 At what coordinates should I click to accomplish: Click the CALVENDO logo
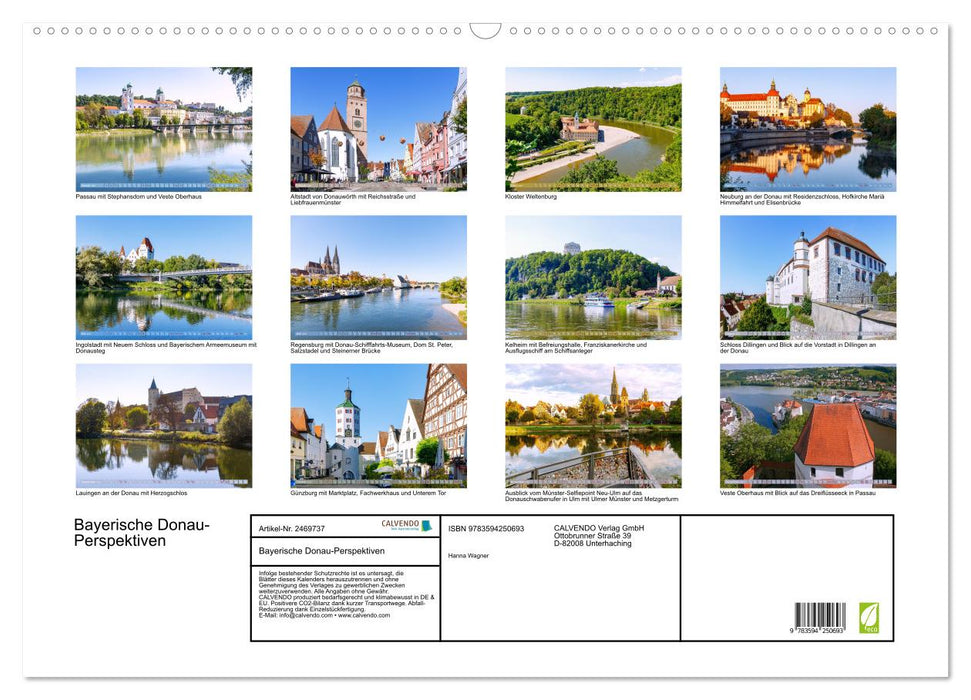pos(406,525)
